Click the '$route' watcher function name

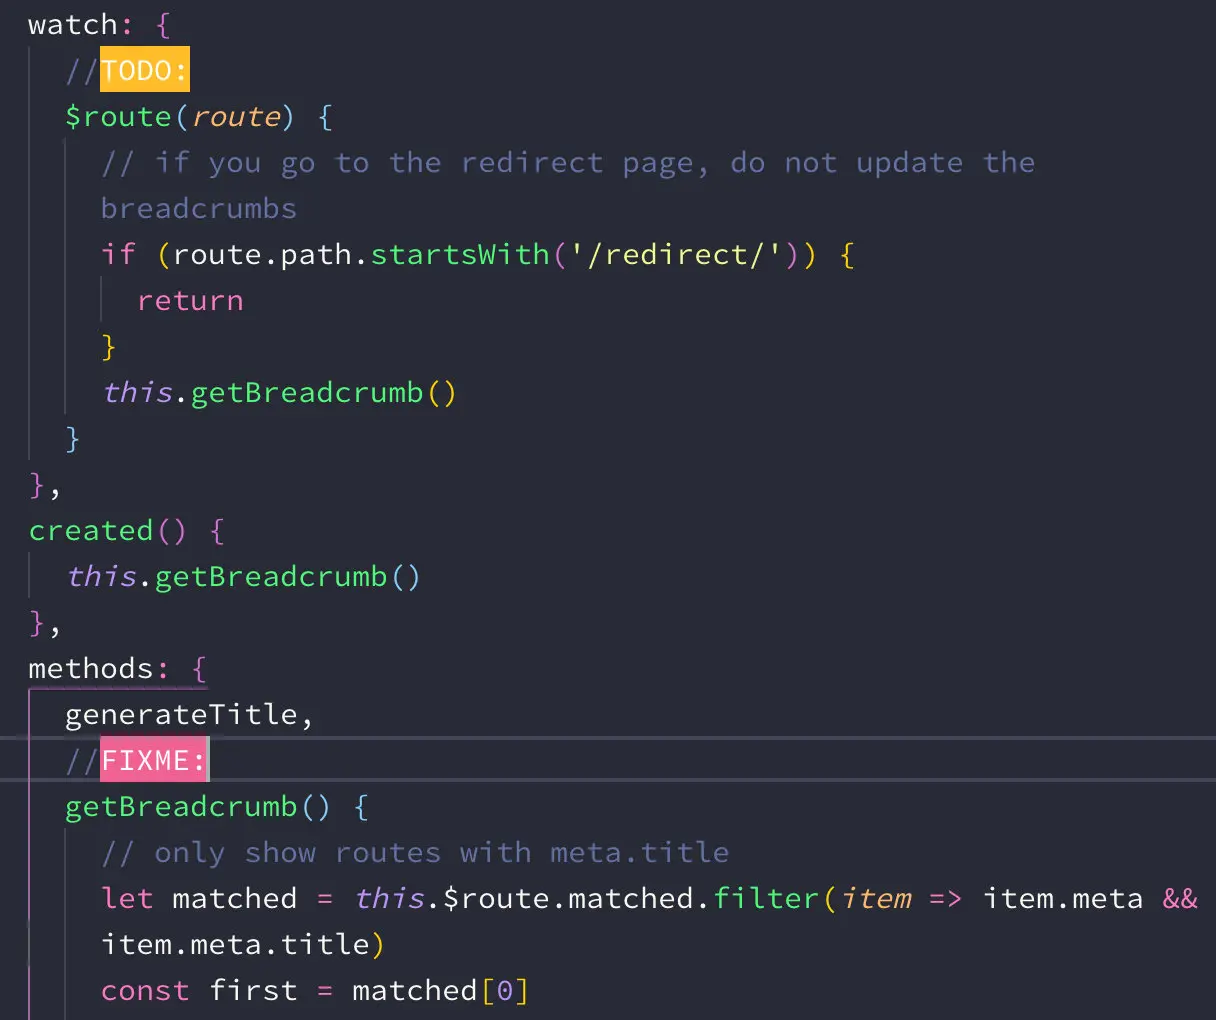[118, 117]
